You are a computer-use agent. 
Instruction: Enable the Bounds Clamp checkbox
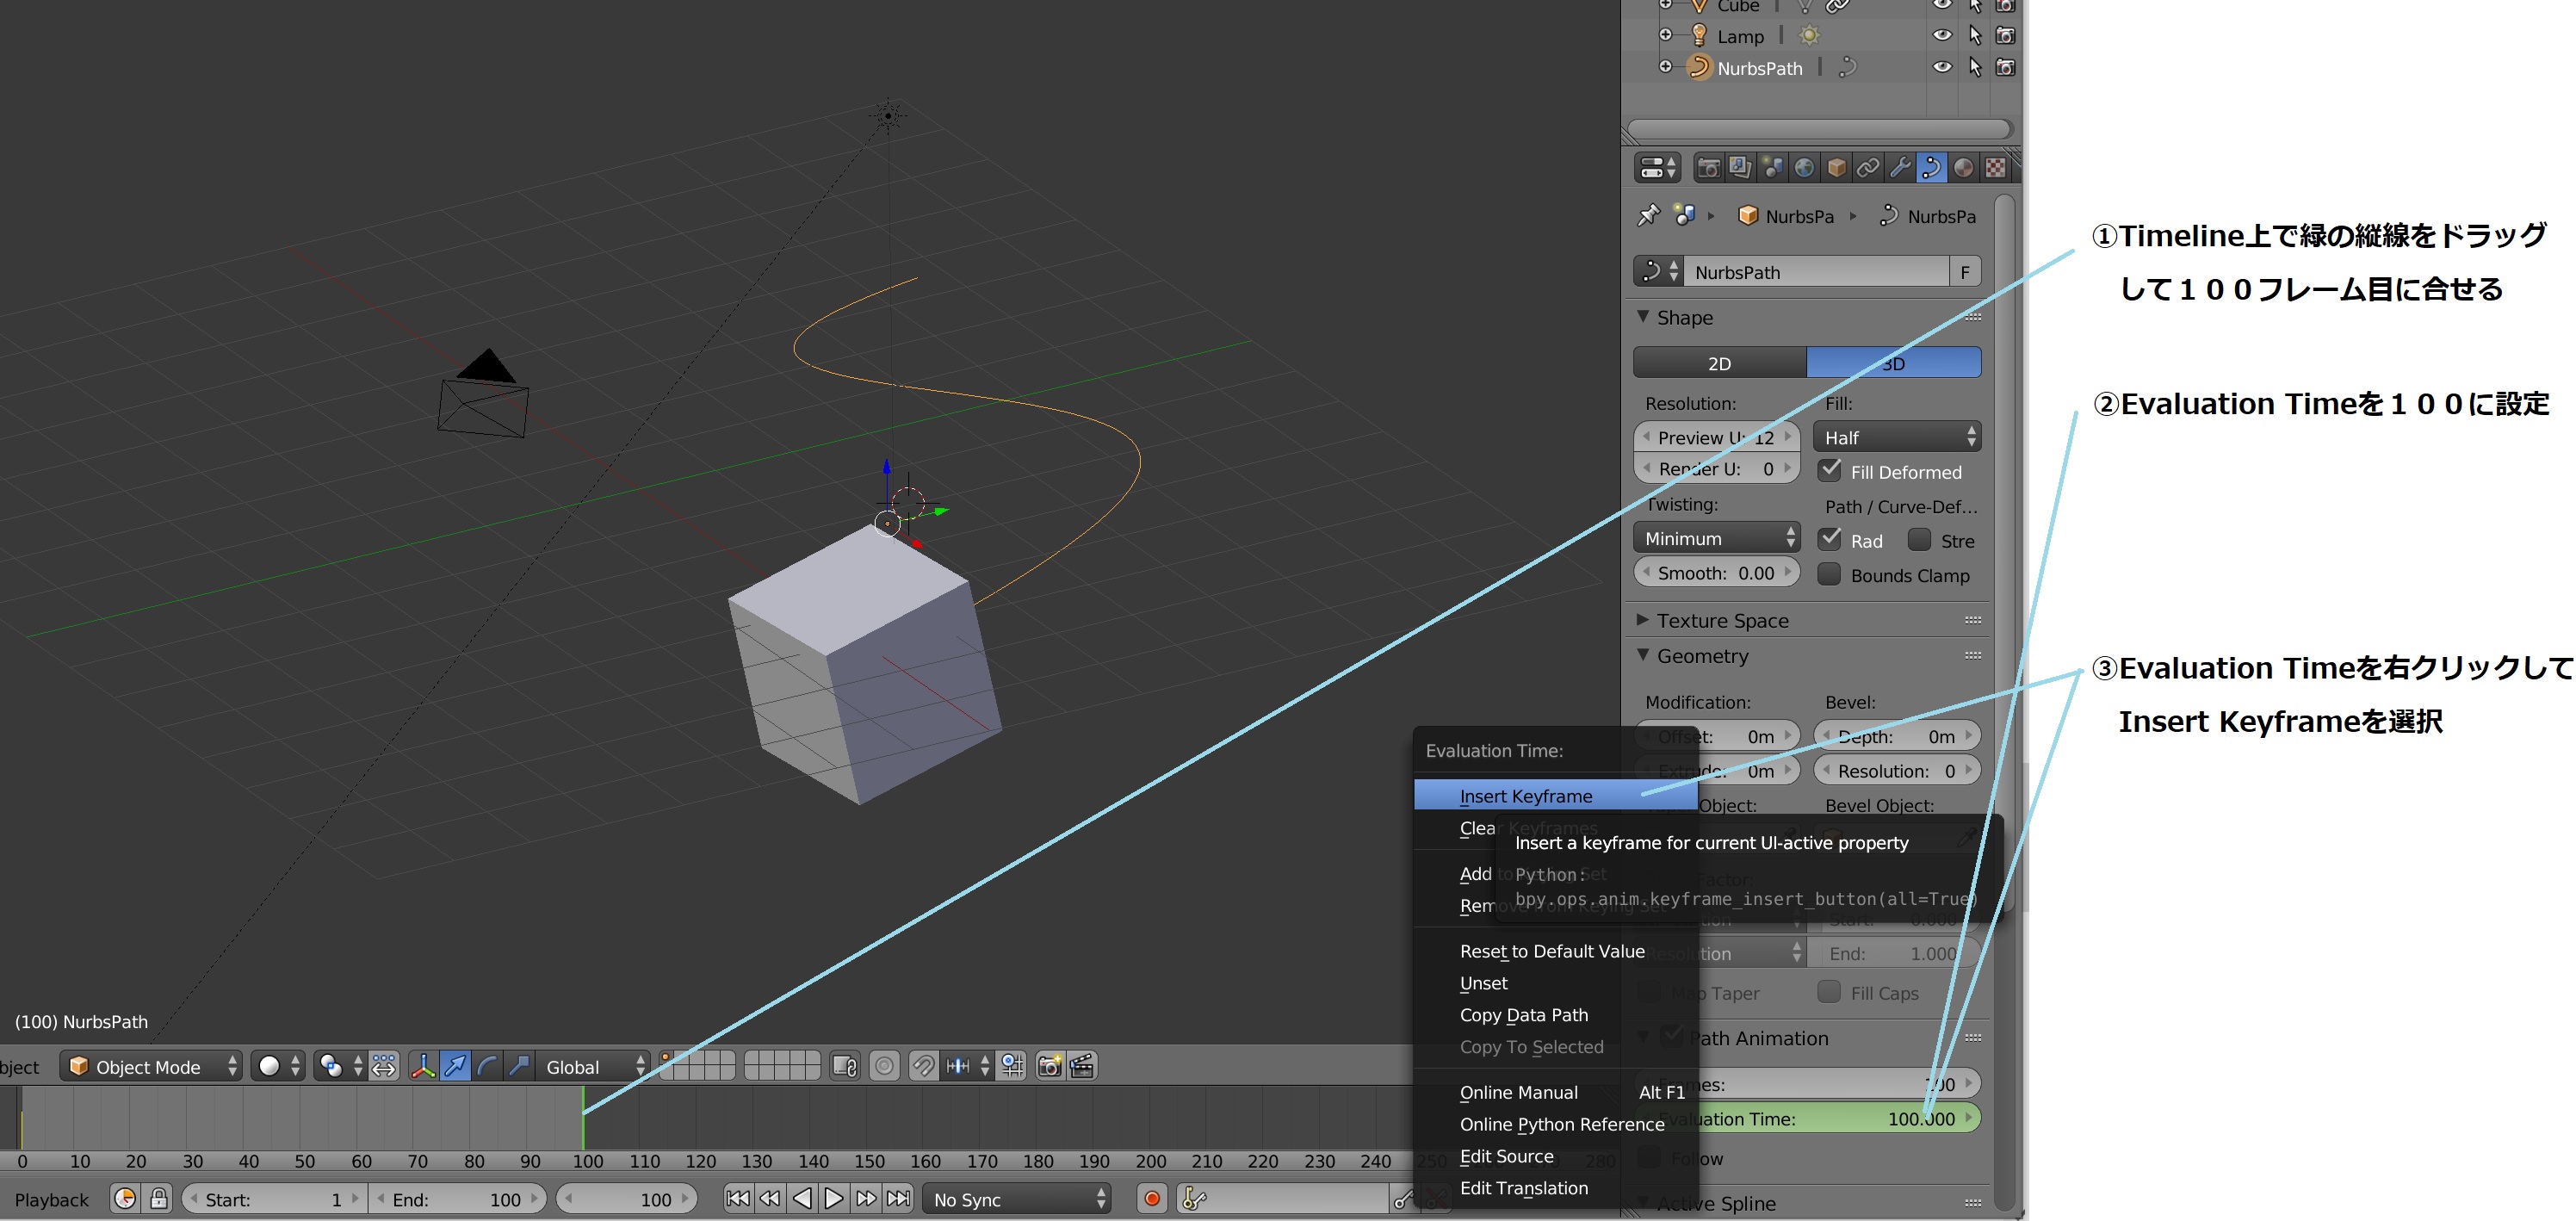click(x=1829, y=574)
